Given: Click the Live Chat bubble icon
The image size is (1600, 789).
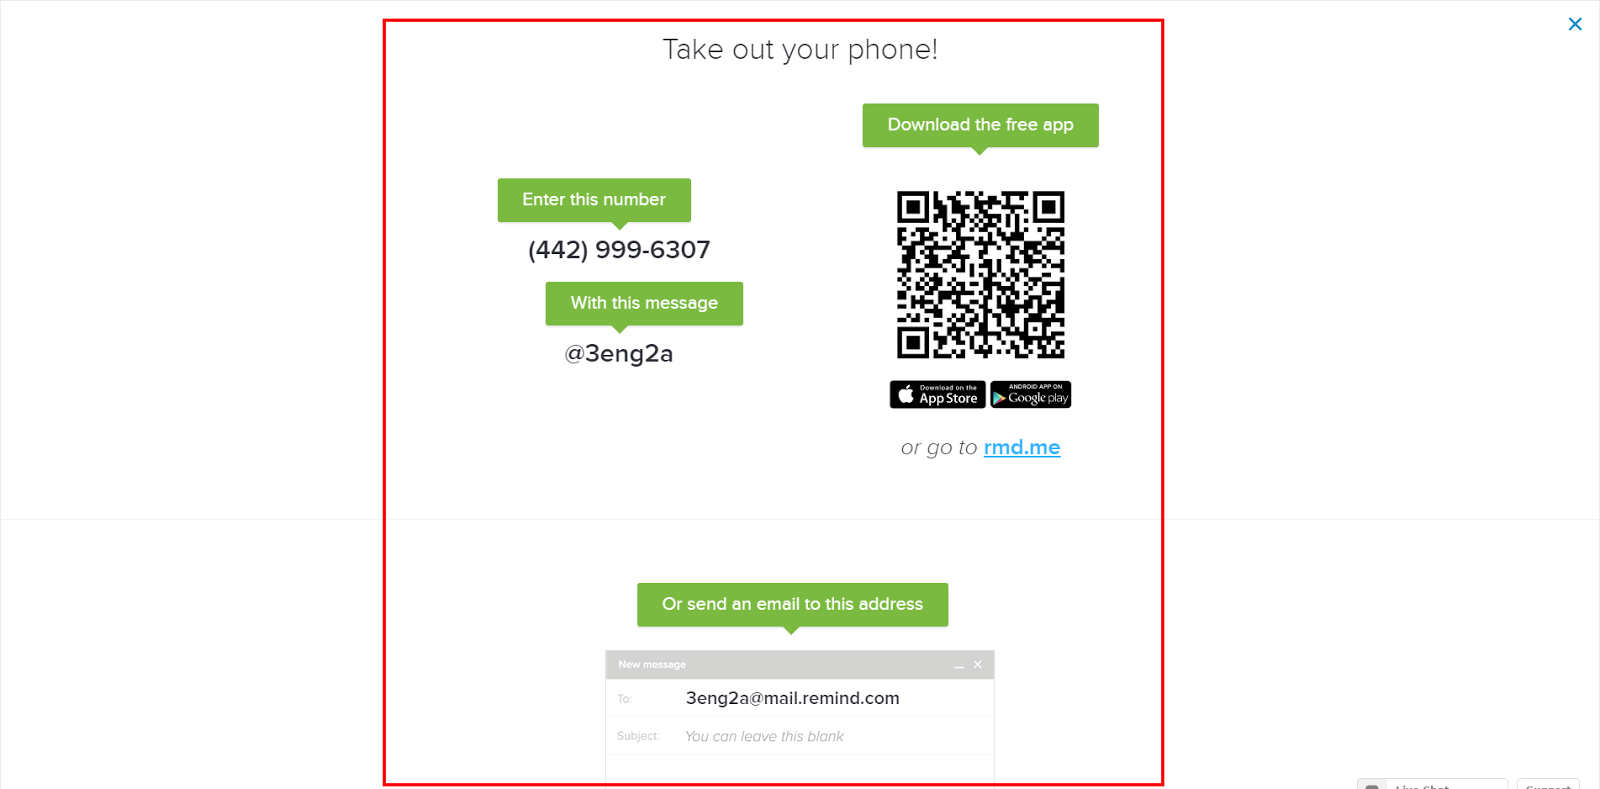Looking at the screenshot, I should click(1372, 785).
